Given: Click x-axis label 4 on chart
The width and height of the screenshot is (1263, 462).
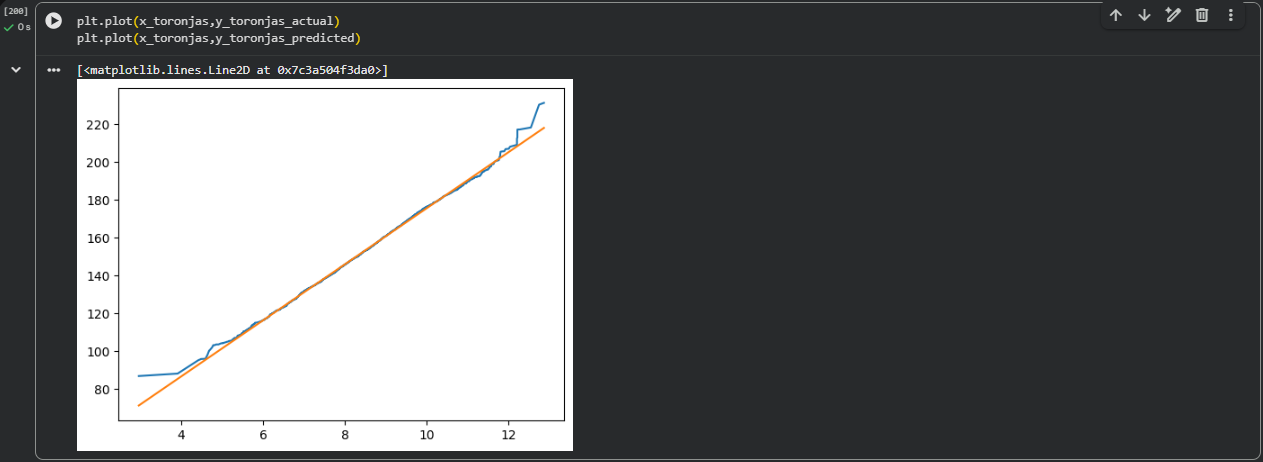Looking at the screenshot, I should 181,435.
